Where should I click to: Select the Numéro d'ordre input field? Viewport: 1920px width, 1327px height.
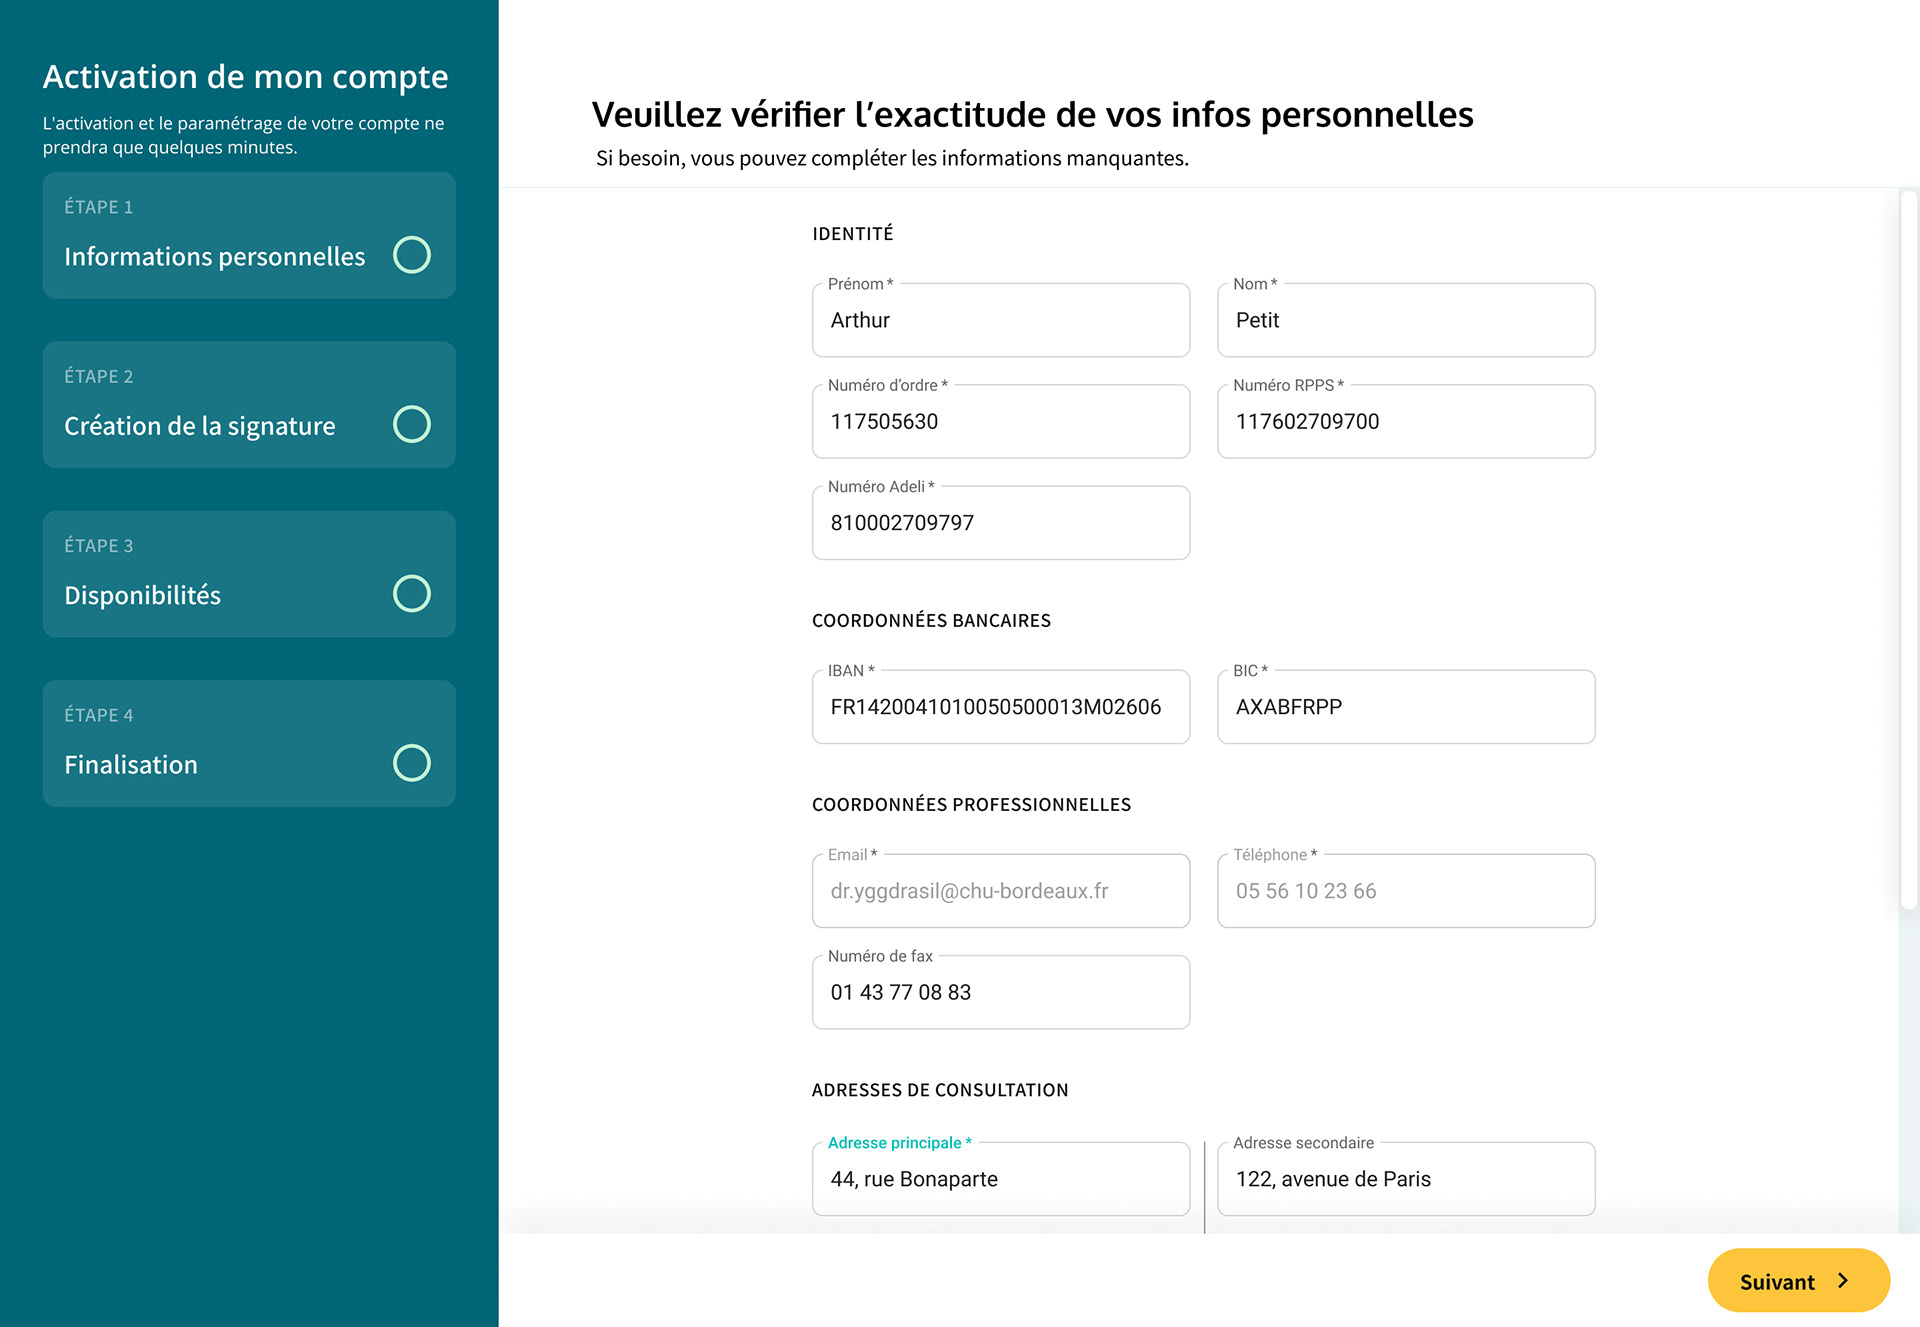click(x=1001, y=421)
